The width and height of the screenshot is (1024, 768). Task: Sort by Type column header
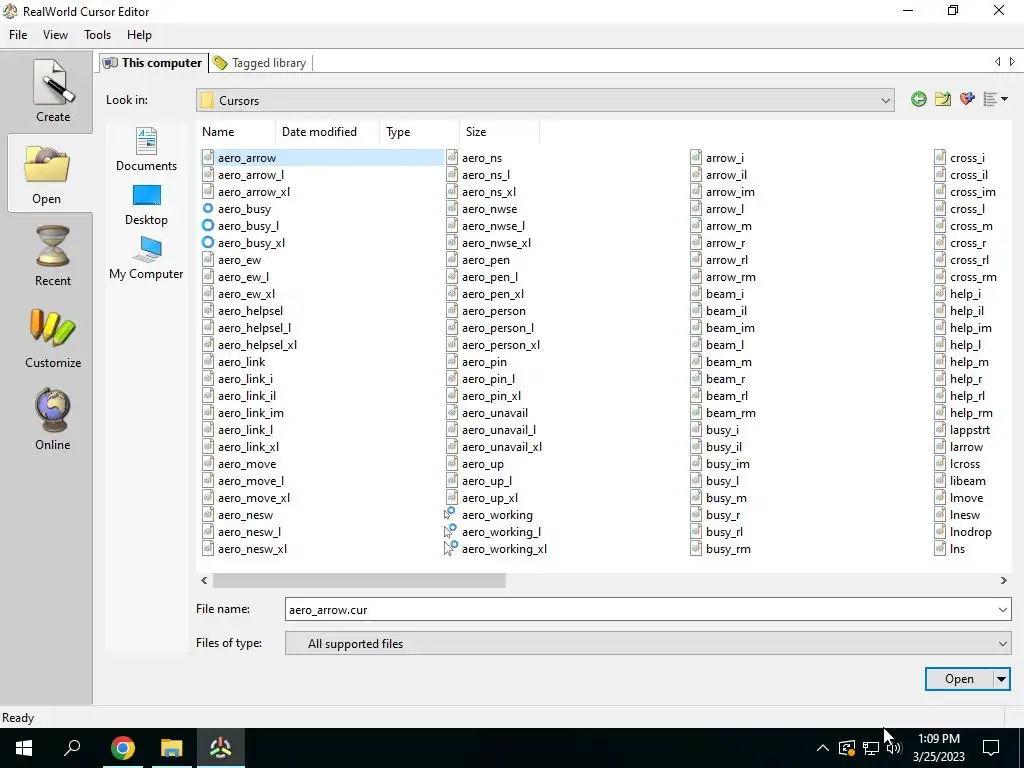419,131
